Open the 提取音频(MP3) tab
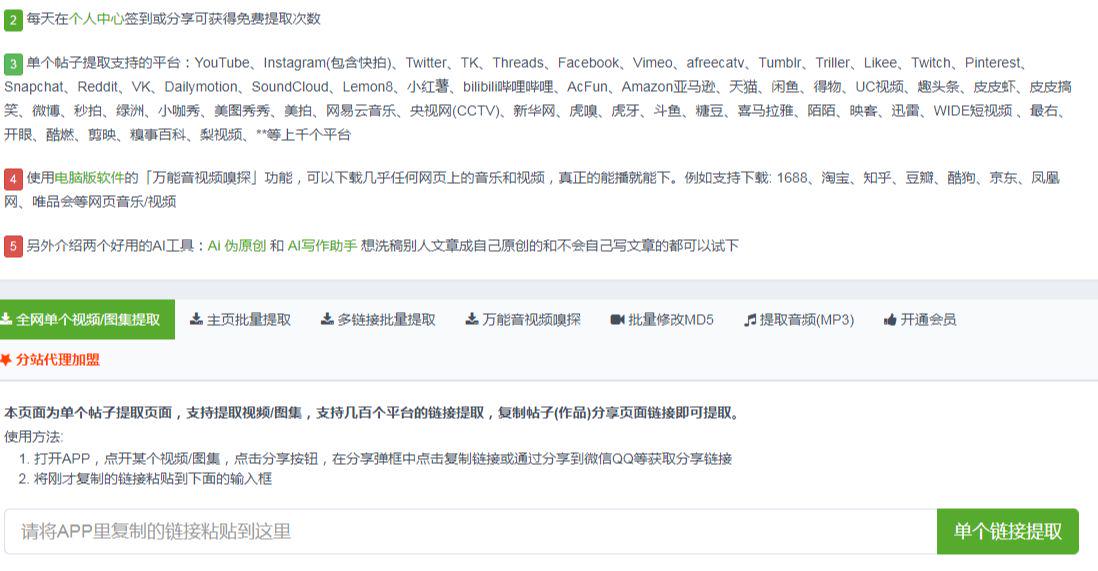The height and width of the screenshot is (571, 1098). pyautogui.click(x=799, y=319)
